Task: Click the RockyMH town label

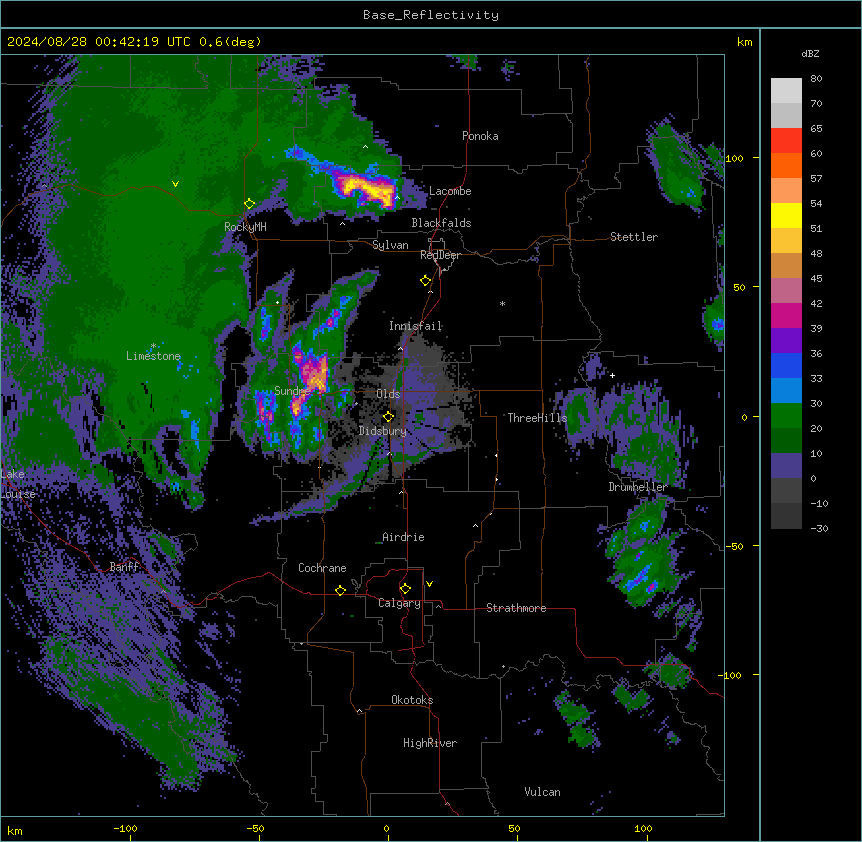Action: [x=245, y=226]
